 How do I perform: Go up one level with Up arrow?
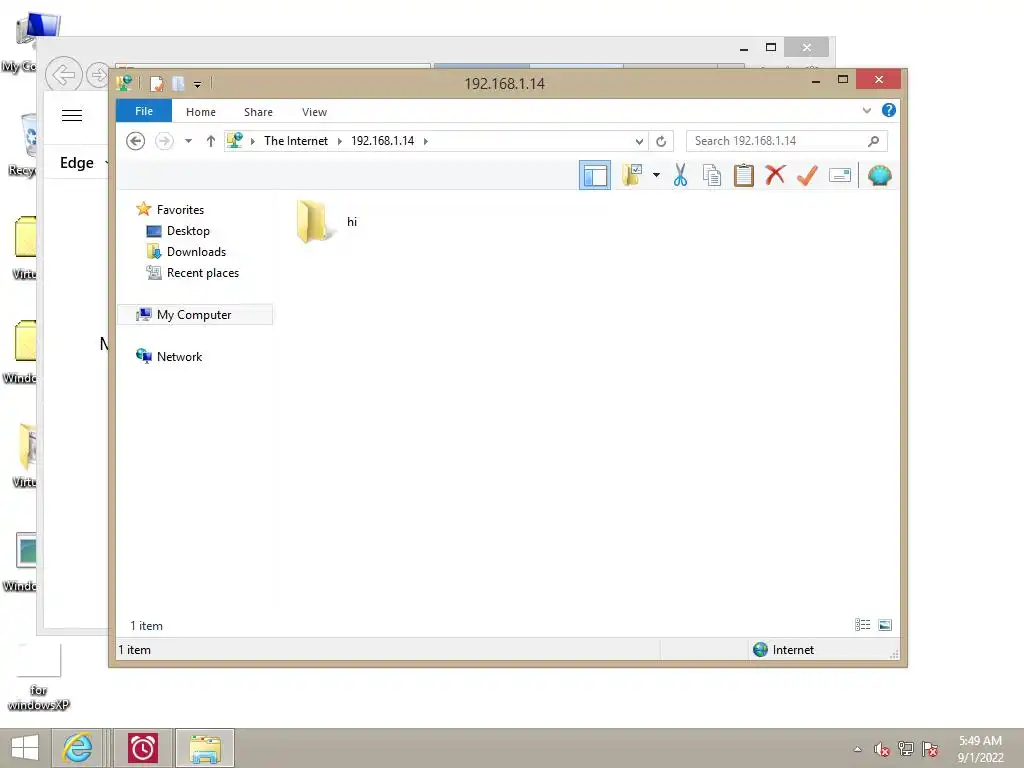pos(210,140)
